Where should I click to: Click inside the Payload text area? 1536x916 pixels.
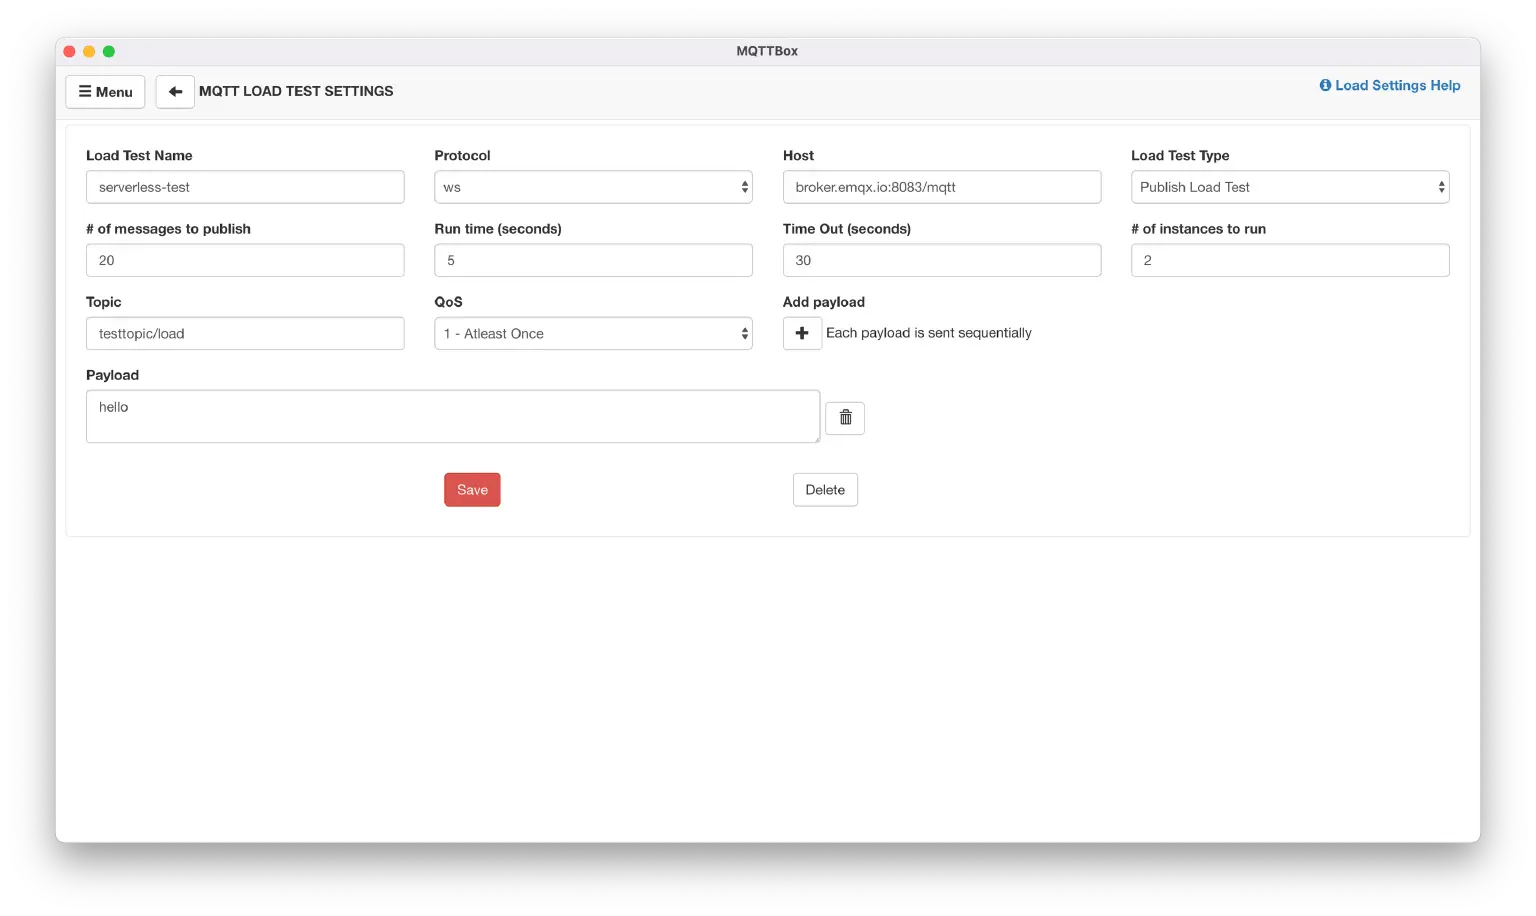pyautogui.click(x=452, y=415)
